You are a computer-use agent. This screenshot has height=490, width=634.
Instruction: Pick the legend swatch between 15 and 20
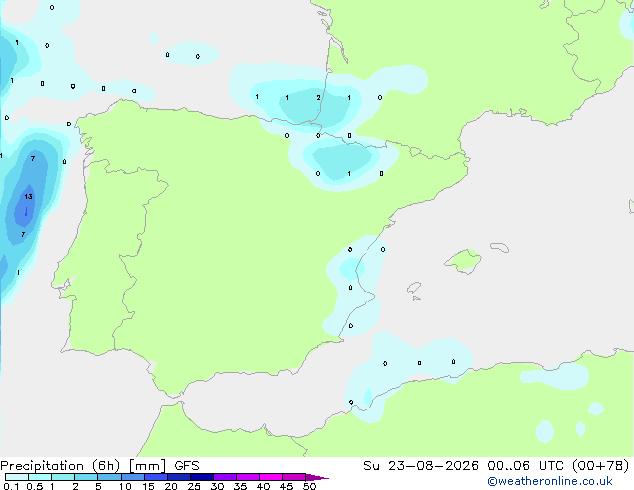pos(156,477)
